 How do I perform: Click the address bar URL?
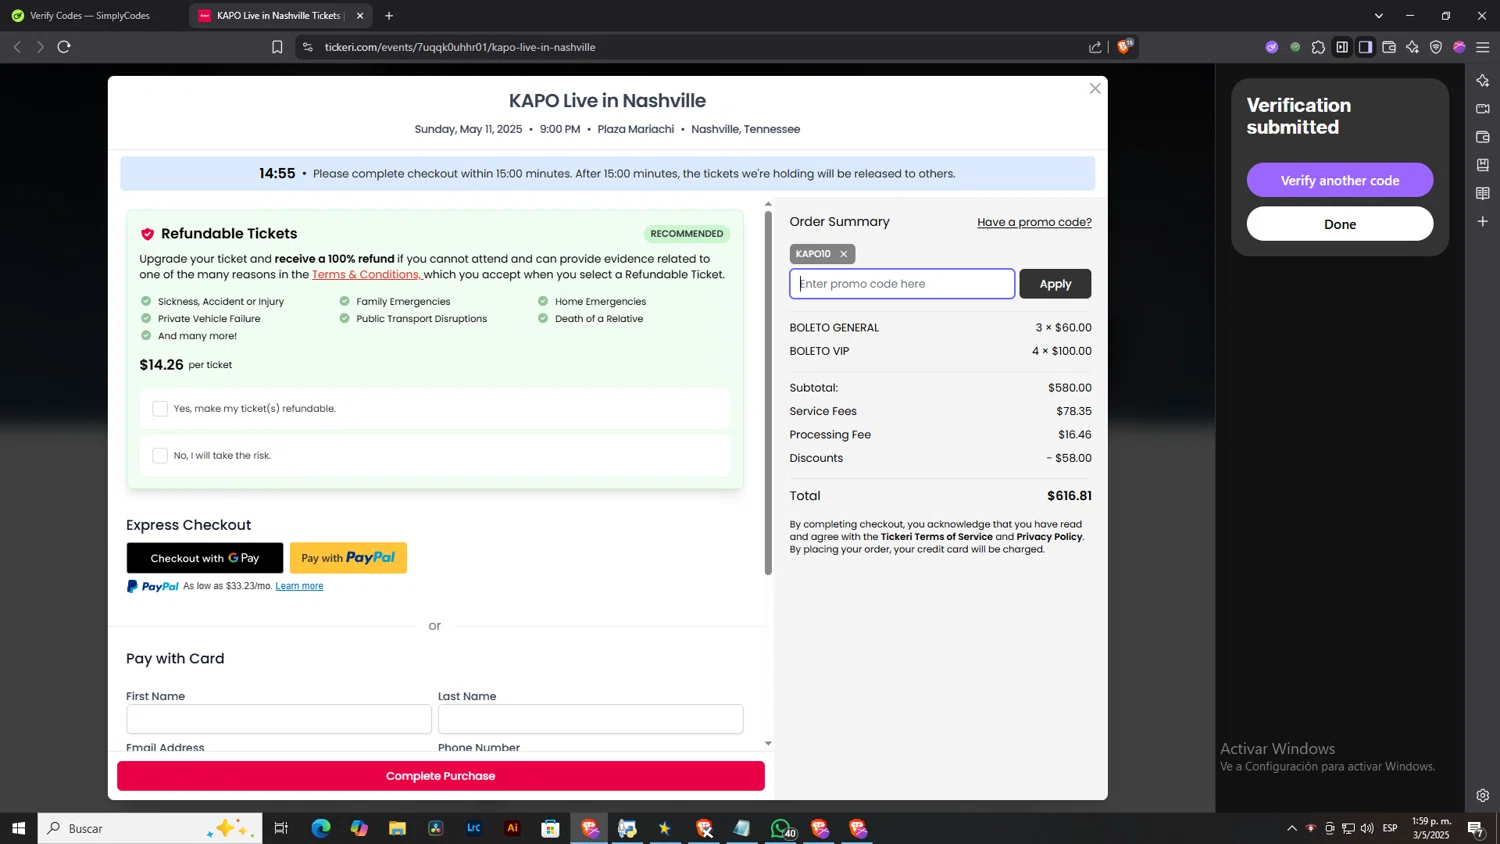460,47
